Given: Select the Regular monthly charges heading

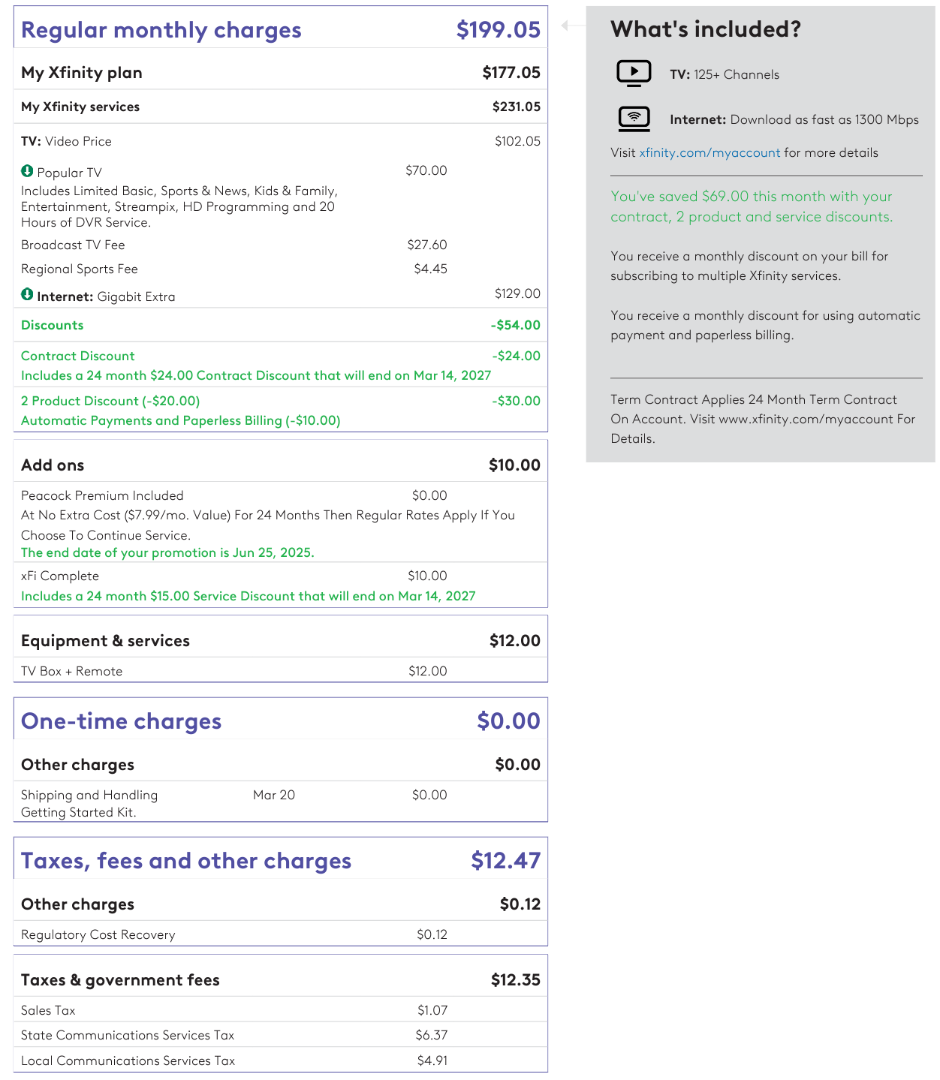Looking at the screenshot, I should pyautogui.click(x=161, y=30).
